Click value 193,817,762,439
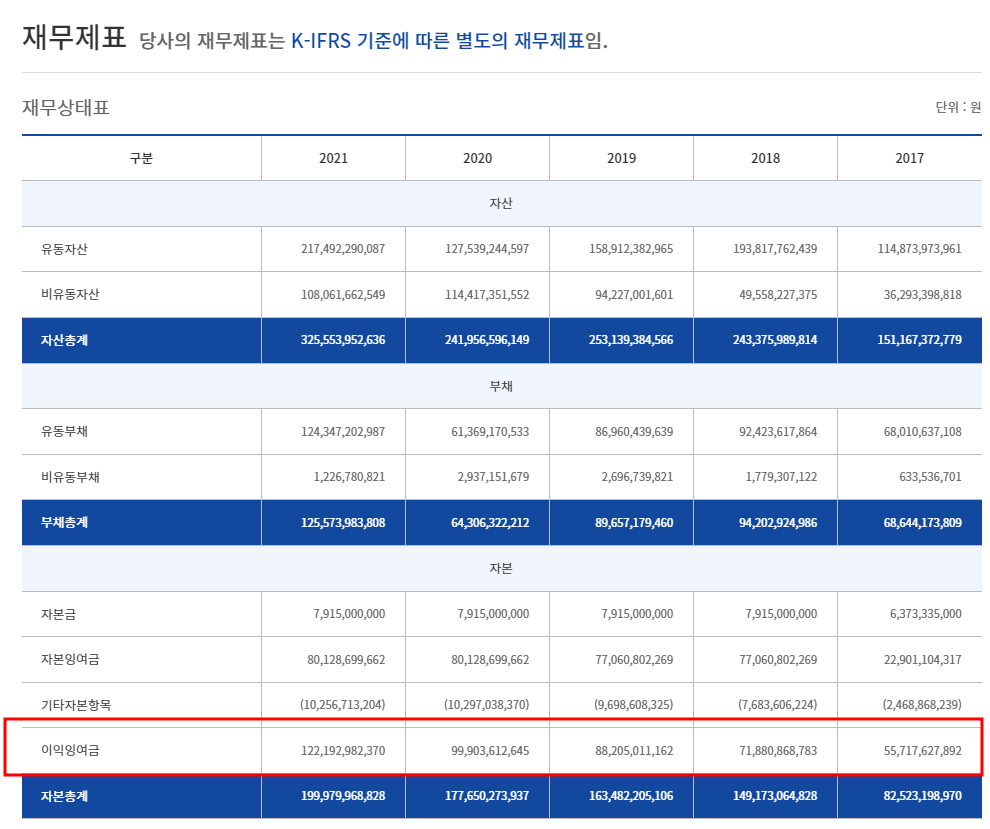The image size is (990, 829). 775,249
